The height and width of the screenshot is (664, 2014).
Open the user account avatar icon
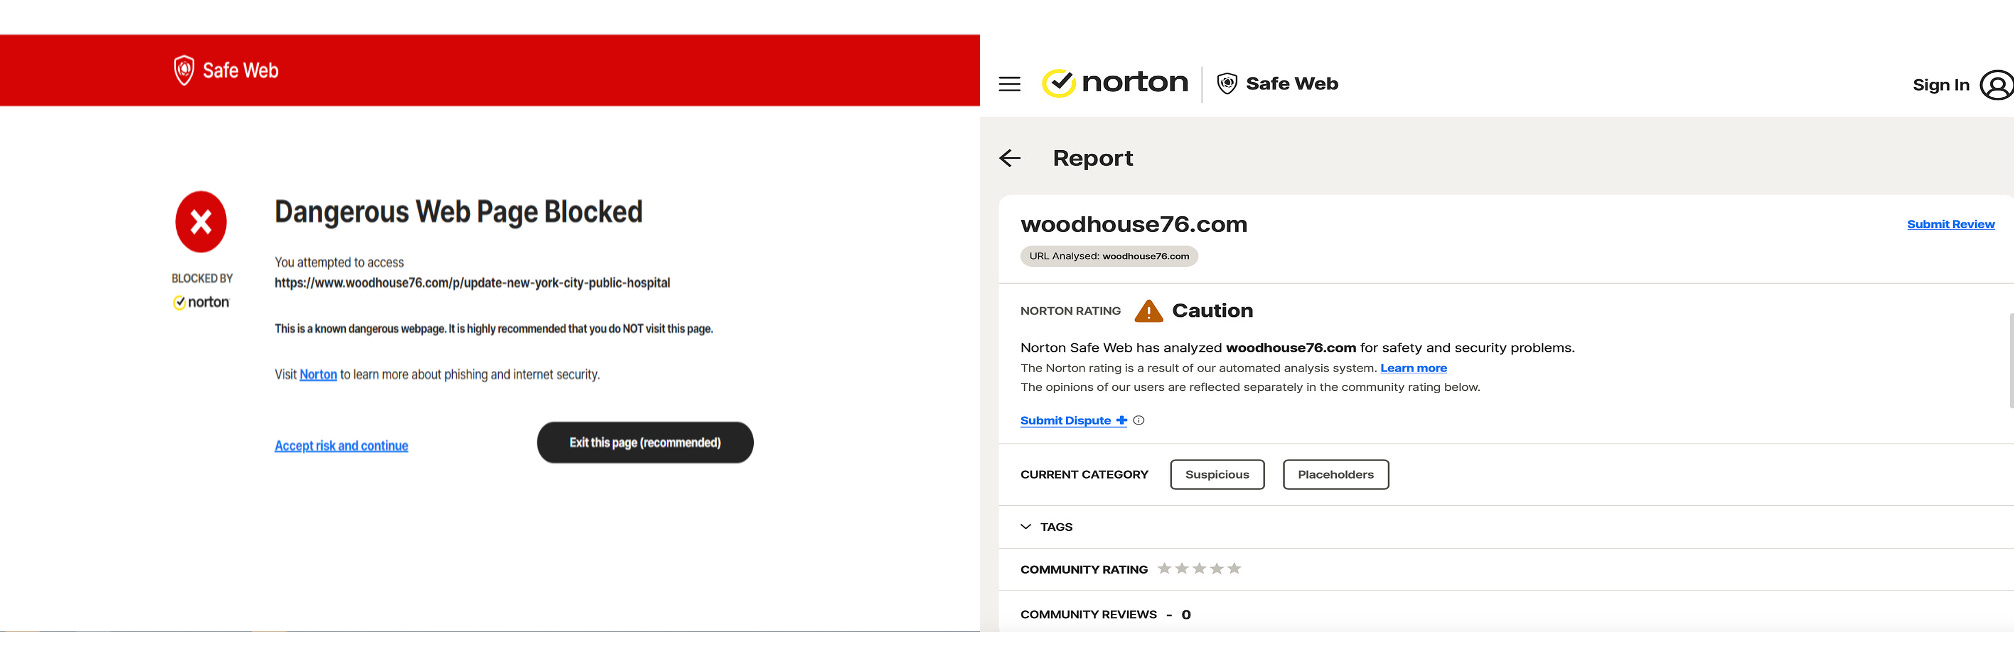pyautogui.click(x=1996, y=85)
